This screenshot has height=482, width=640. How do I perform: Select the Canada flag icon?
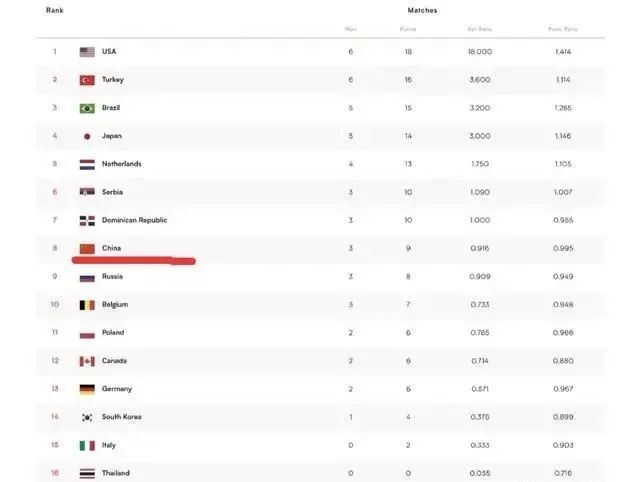tap(87, 361)
